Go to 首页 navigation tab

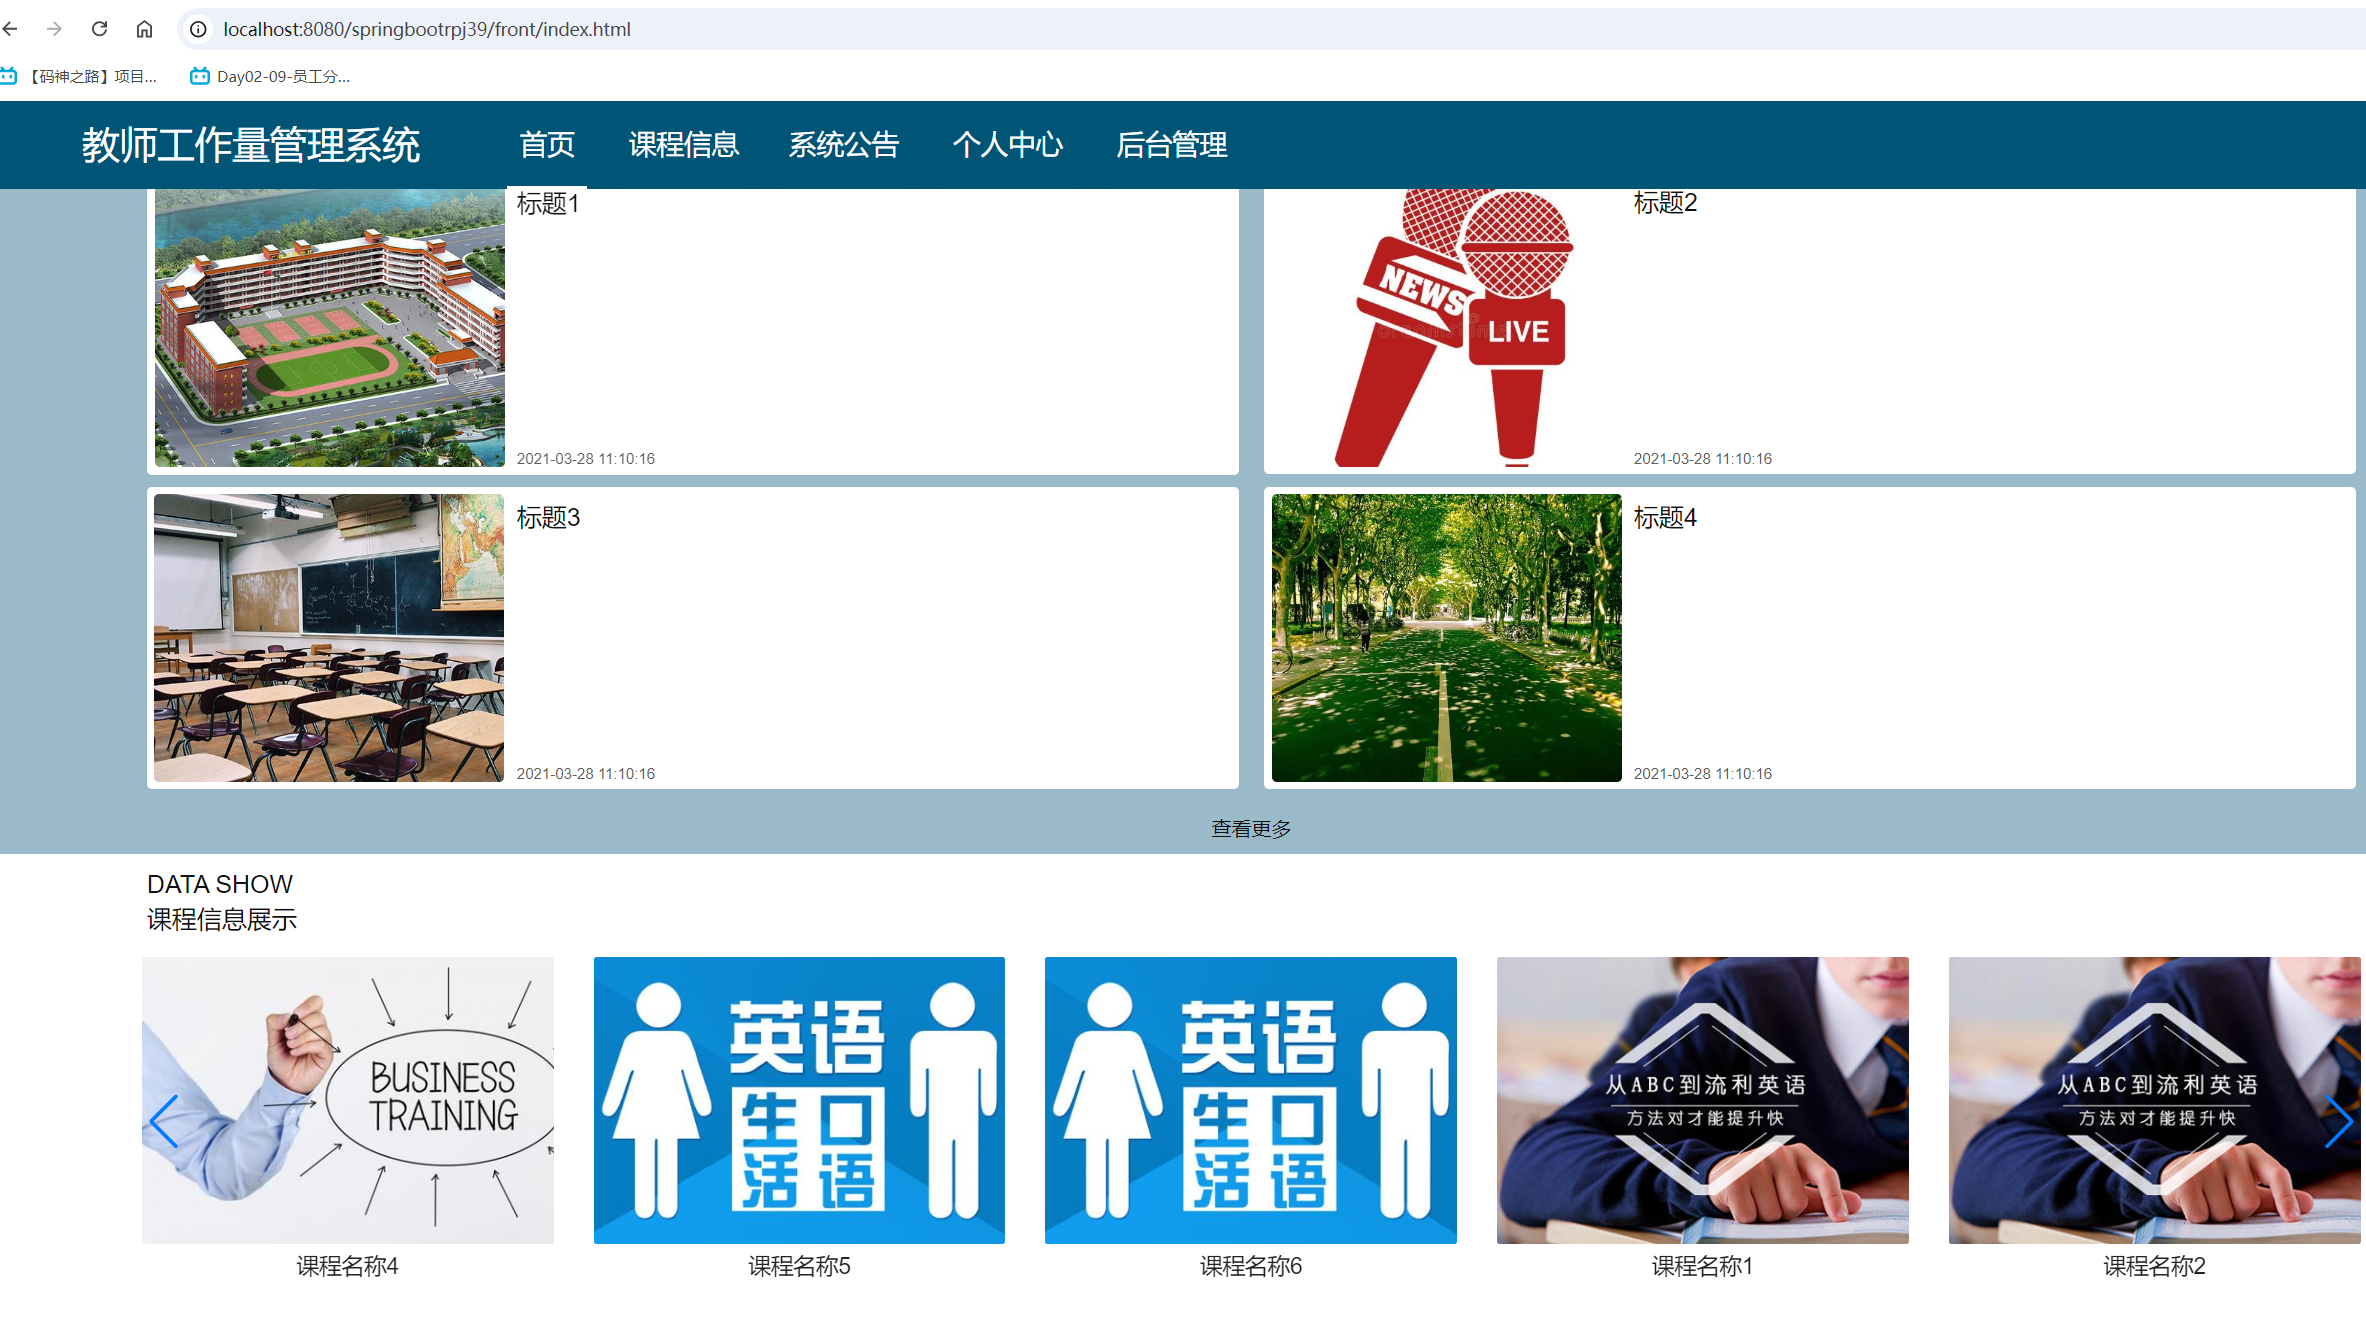click(x=546, y=145)
